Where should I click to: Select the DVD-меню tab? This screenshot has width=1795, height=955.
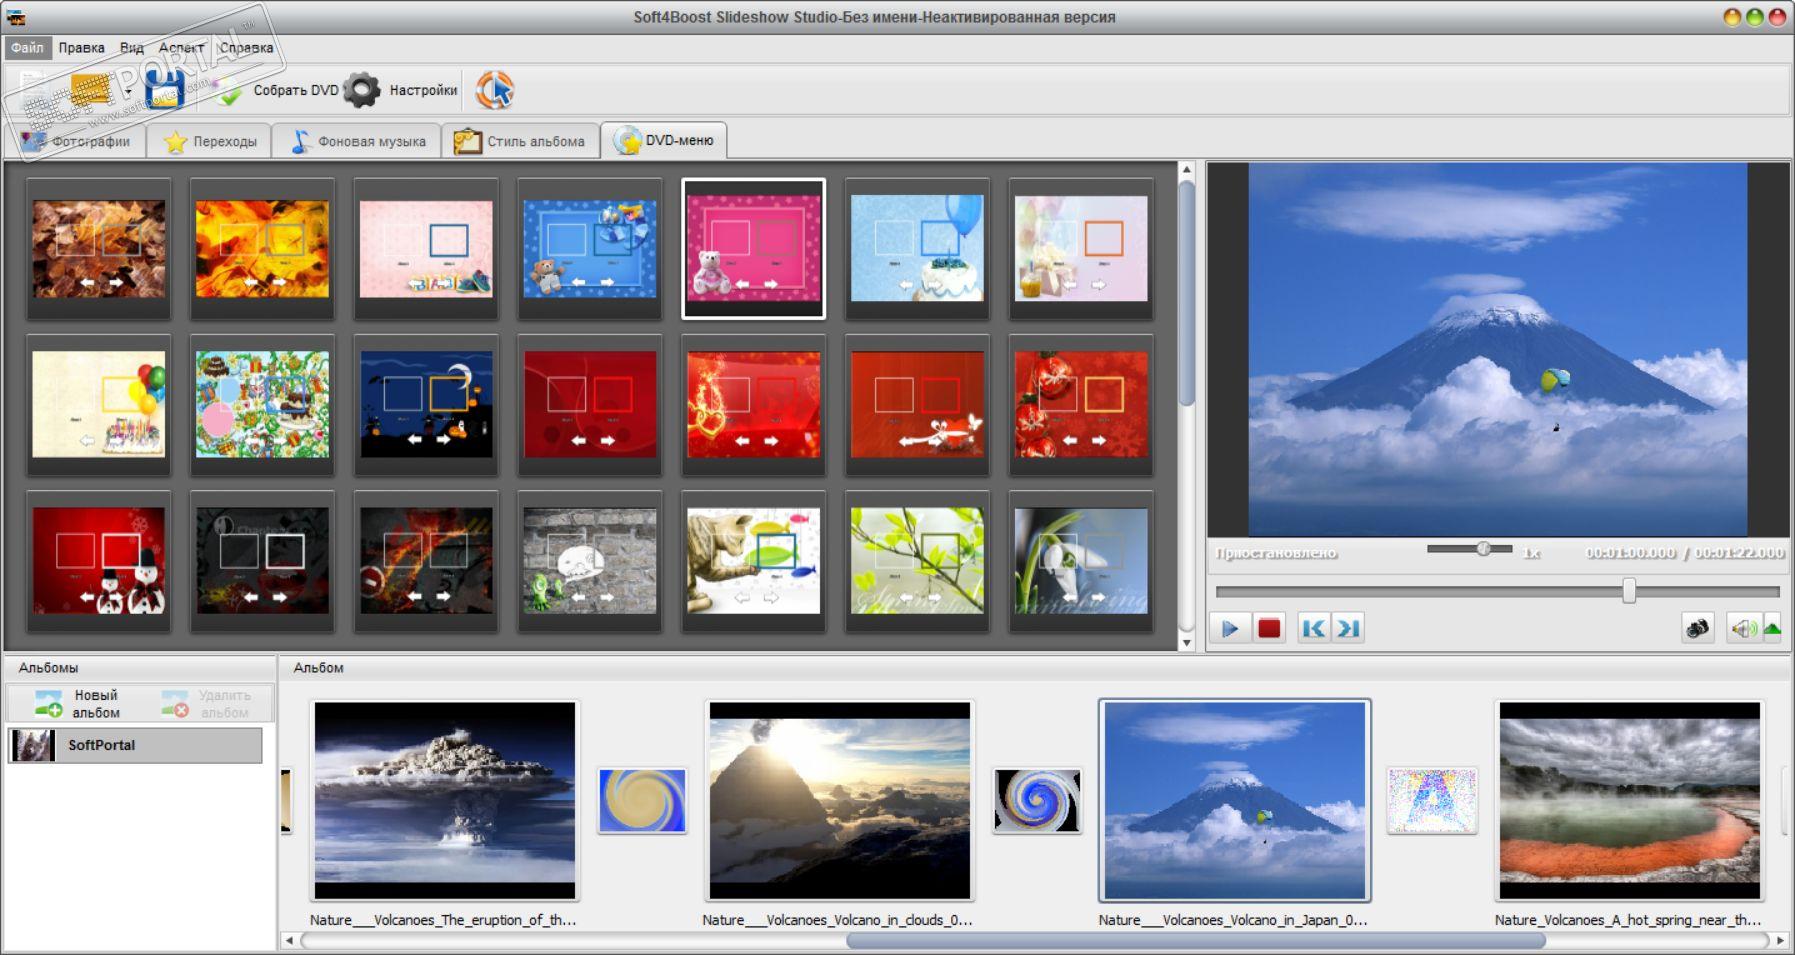(x=664, y=140)
